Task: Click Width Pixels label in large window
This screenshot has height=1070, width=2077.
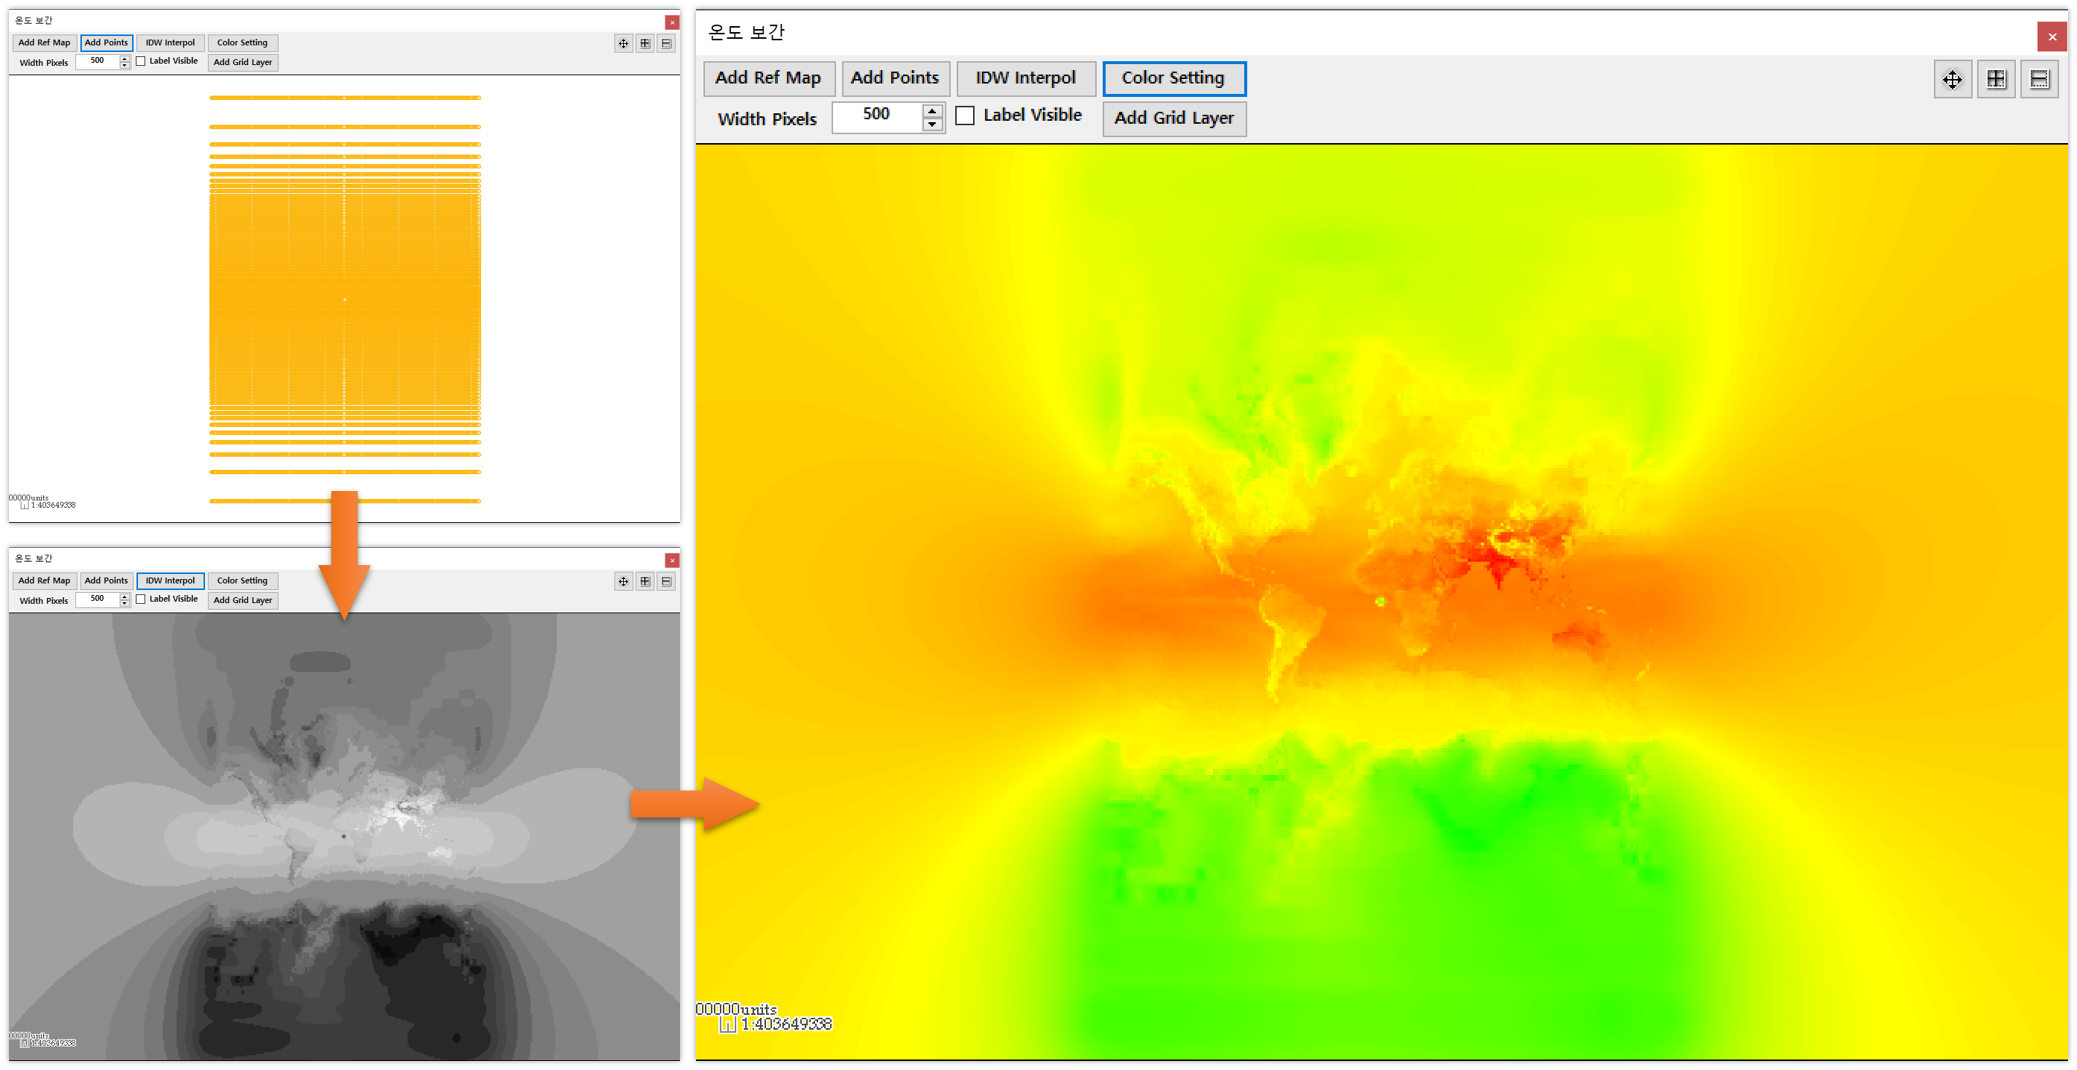Action: 767,119
